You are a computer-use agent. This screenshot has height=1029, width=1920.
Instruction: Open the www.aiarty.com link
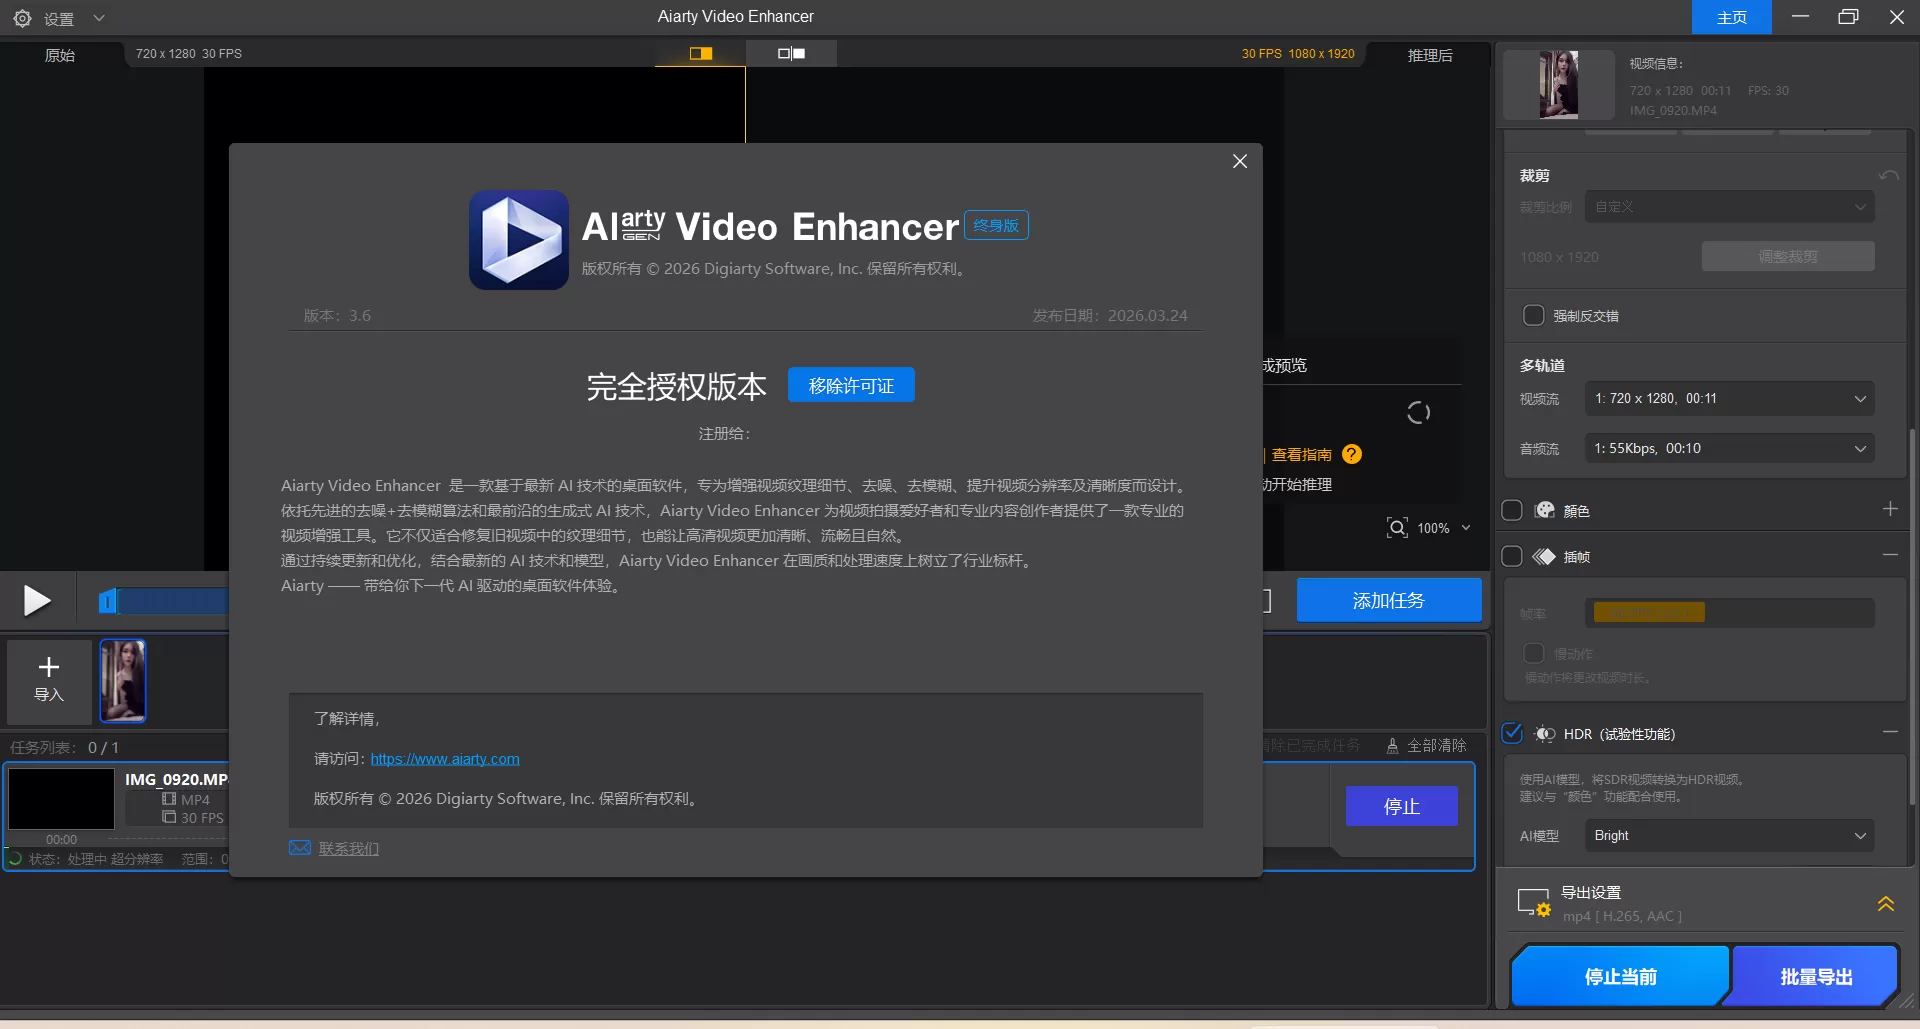click(x=445, y=758)
